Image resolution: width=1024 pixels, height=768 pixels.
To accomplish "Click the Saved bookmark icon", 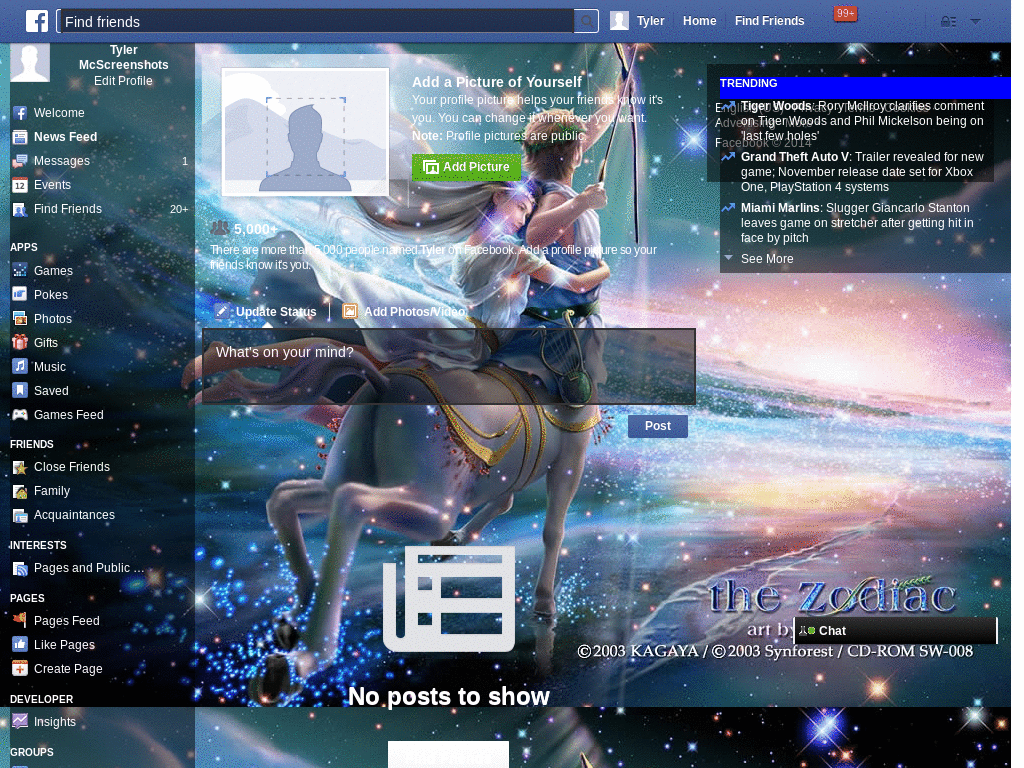I will [20, 391].
